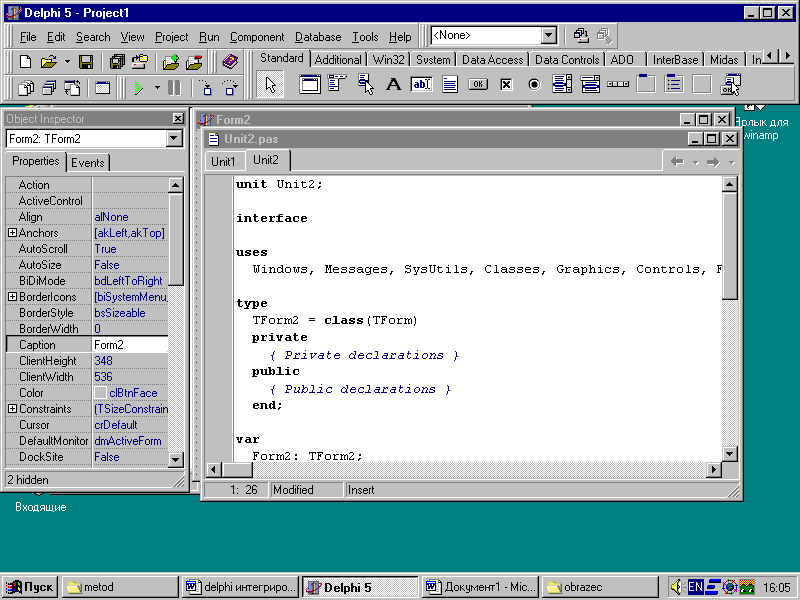The image size is (800, 600).
Task: Click the Open file folder icon
Action: click(48, 62)
